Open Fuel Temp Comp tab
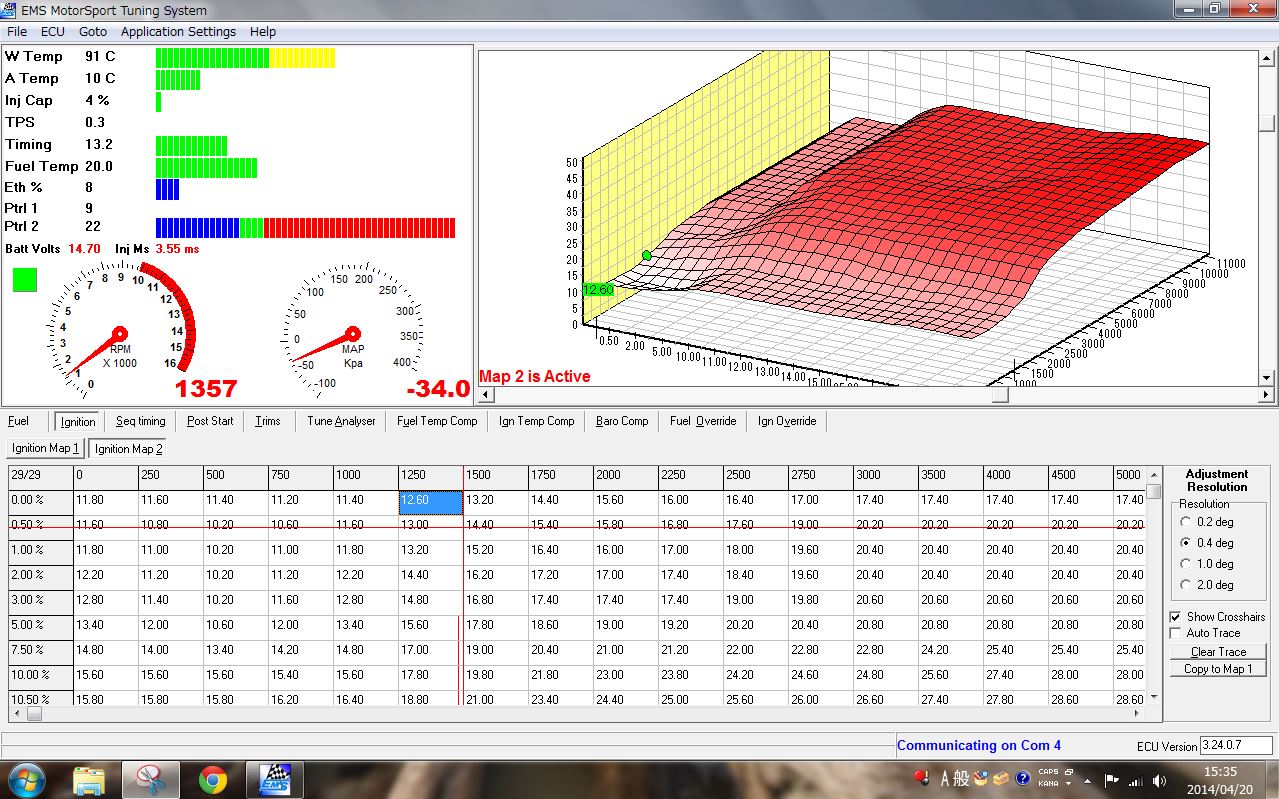This screenshot has width=1279, height=799. [x=437, y=421]
